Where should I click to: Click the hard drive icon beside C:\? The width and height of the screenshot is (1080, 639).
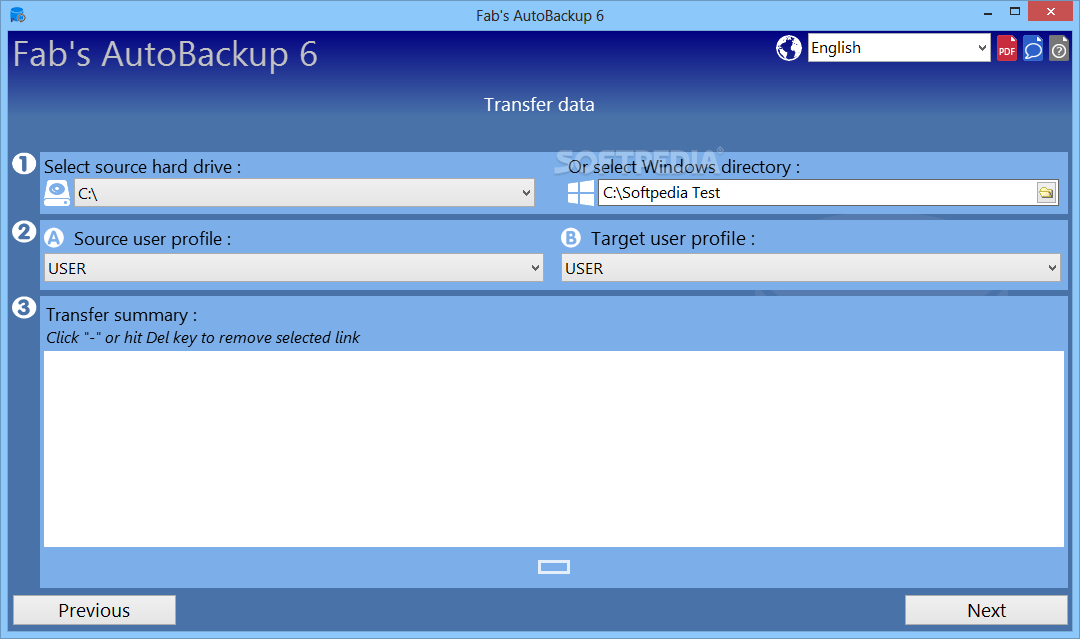(x=56, y=193)
